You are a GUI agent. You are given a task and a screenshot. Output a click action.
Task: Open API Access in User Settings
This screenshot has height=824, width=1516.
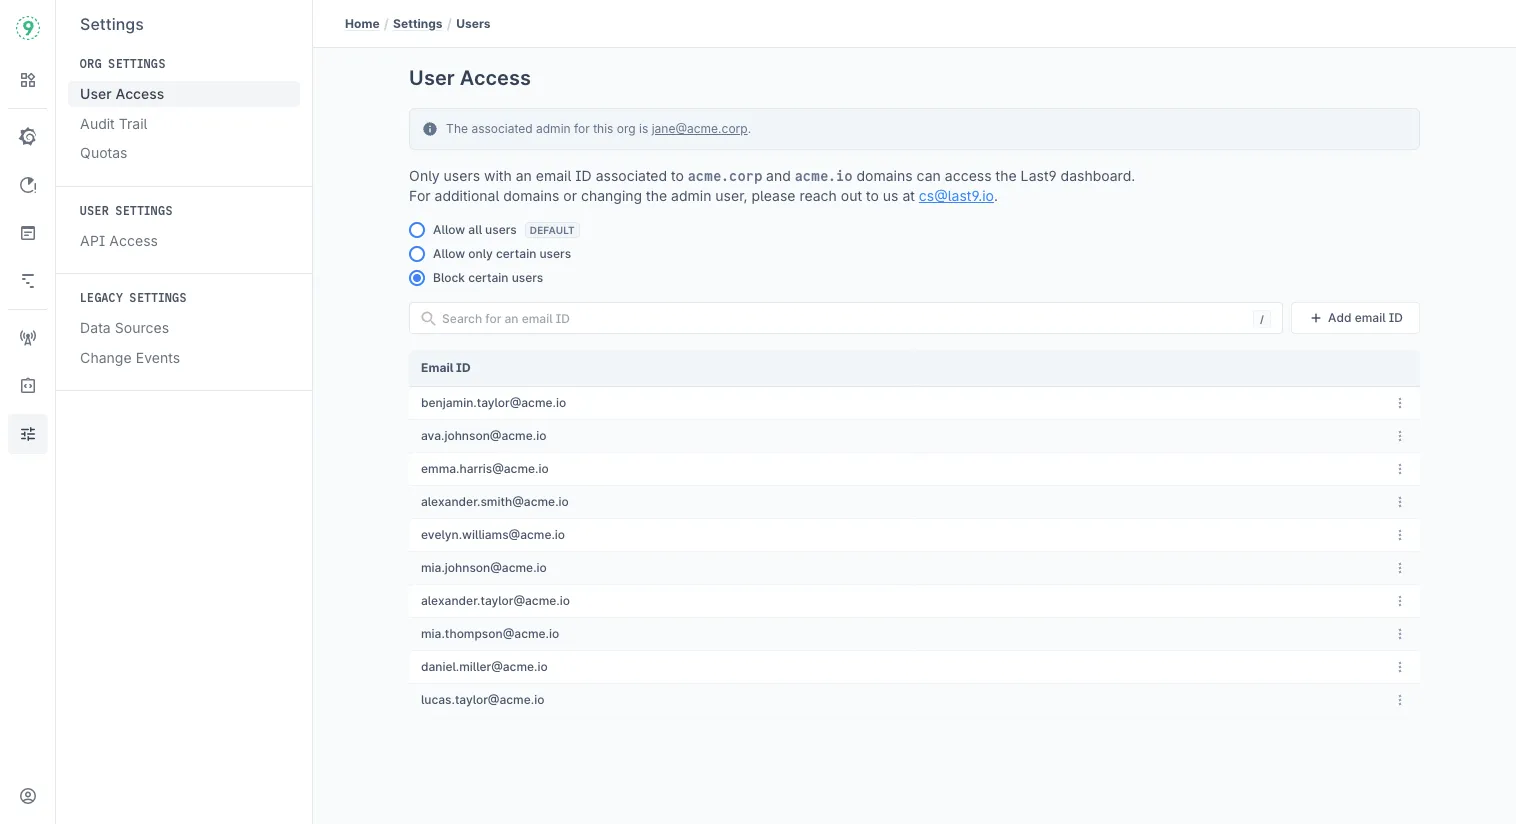119,241
